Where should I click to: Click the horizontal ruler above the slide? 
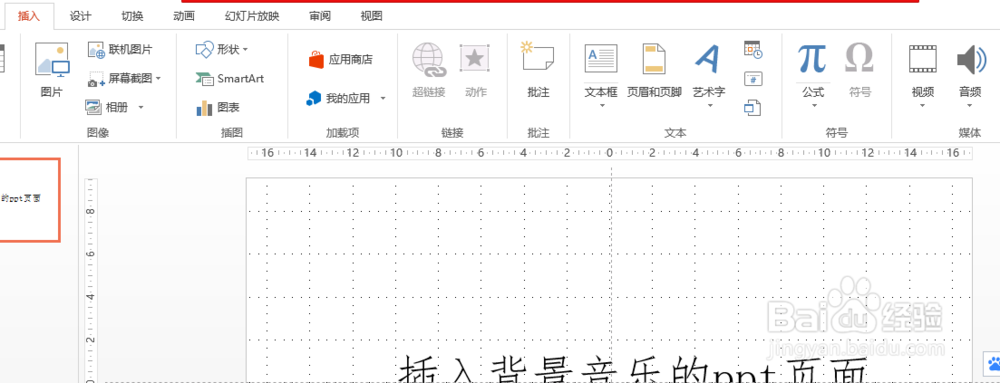point(610,153)
